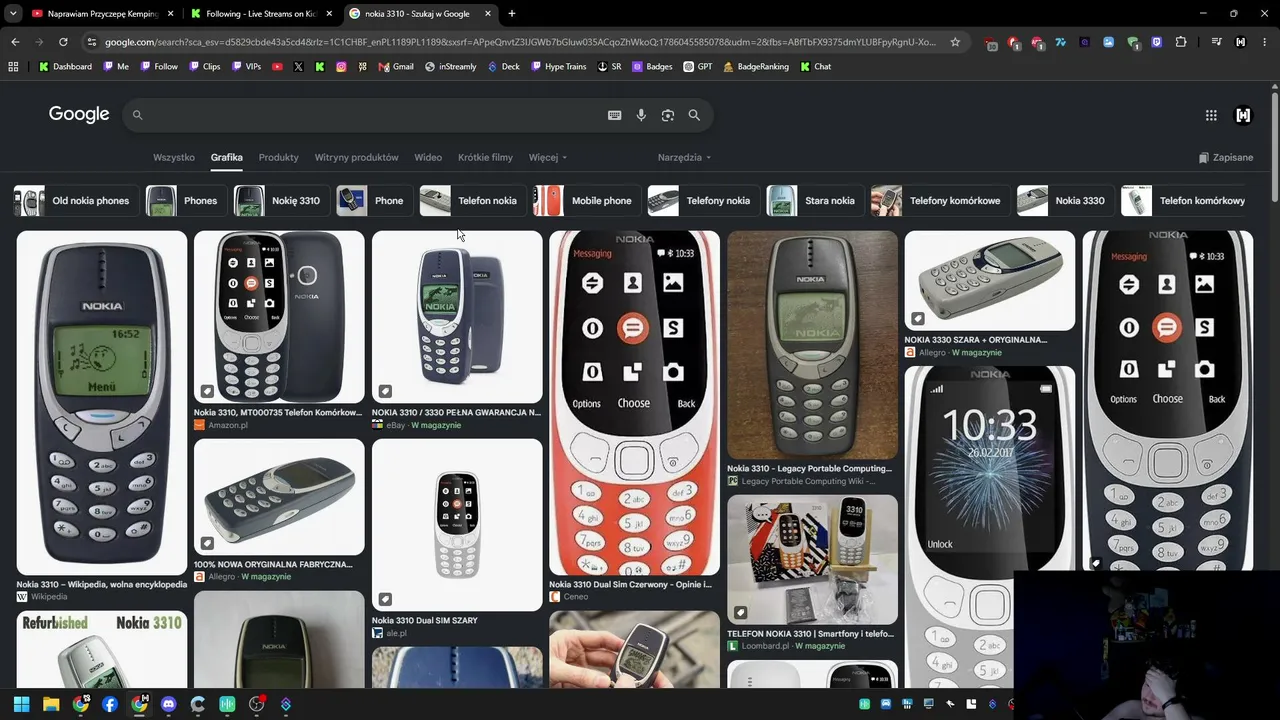The image size is (1280, 720).
Task: Open the Amazon.pl Nokia 3310 result
Action: tap(278, 412)
